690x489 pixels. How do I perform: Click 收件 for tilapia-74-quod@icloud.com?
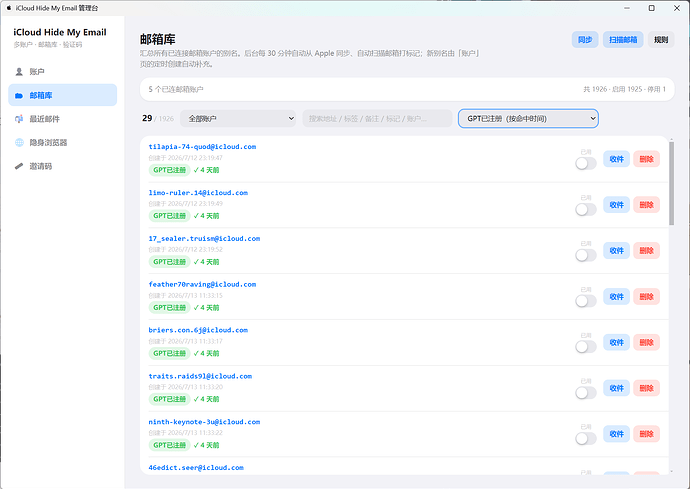coord(617,159)
